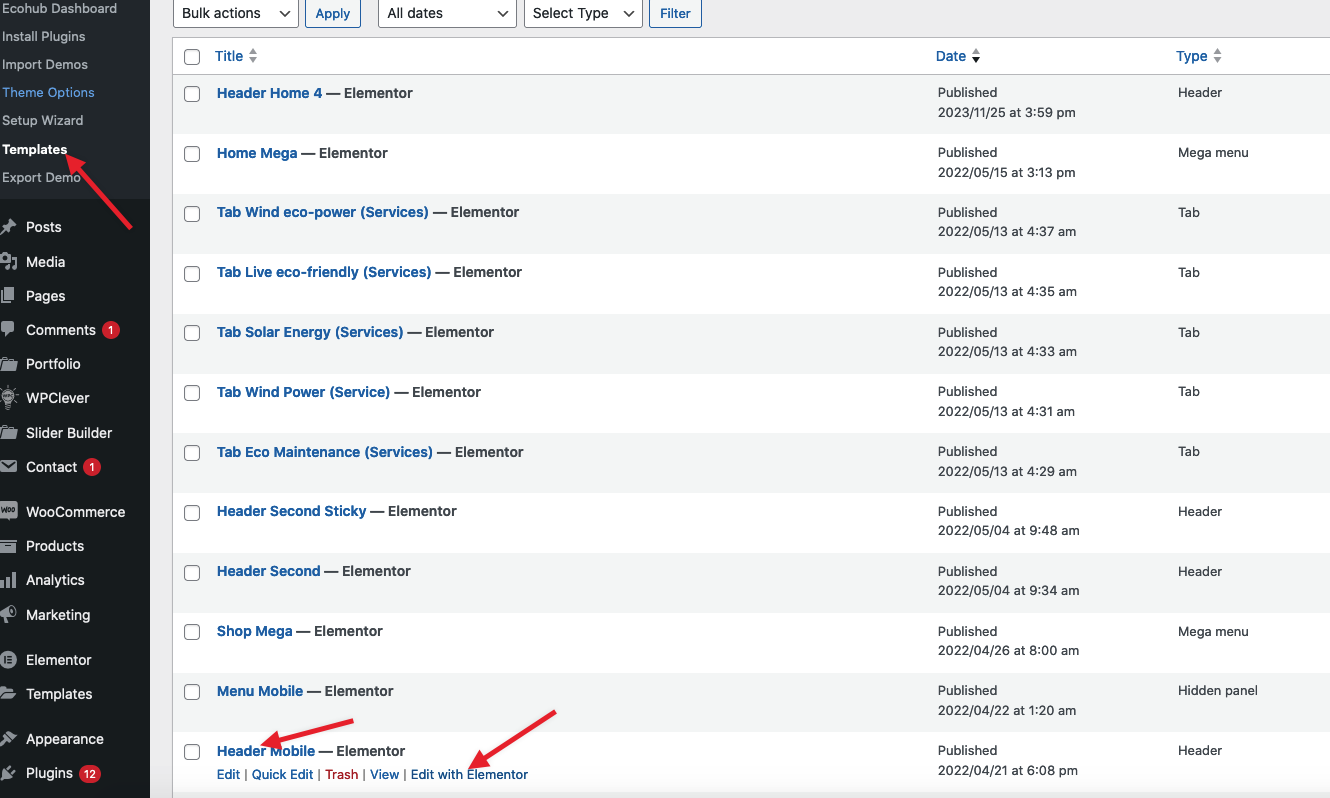Click the Trash link for Header Mobile
1330x798 pixels.
point(341,774)
